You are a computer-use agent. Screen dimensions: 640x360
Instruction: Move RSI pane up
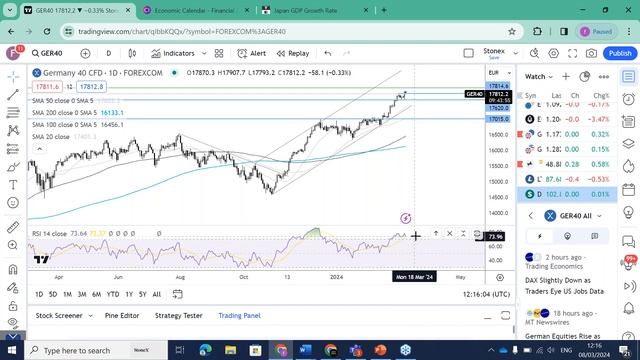point(436,233)
